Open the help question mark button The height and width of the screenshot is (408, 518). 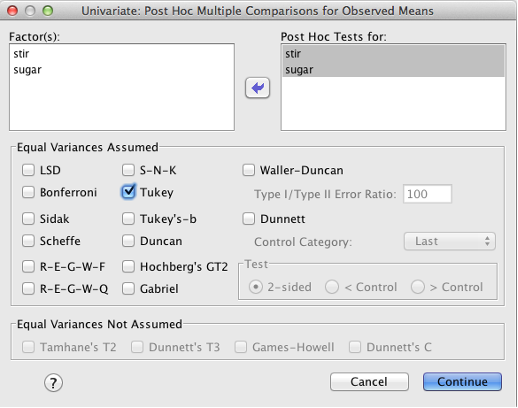53,383
